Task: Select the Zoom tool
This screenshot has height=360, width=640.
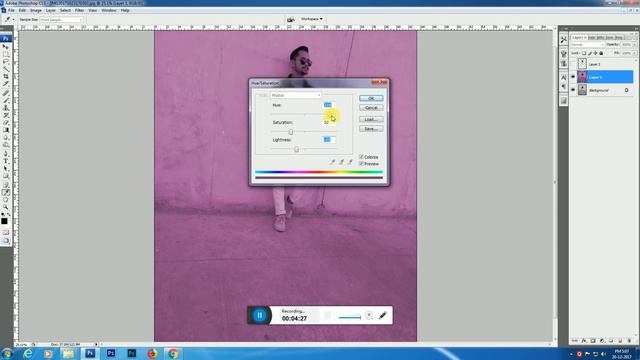Action: point(6,207)
